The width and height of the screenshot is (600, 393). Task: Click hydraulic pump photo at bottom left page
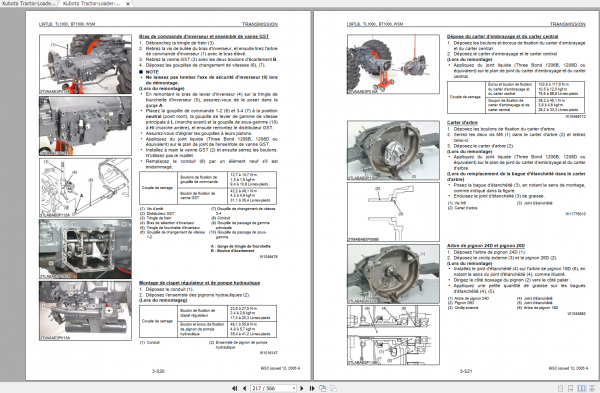(85, 311)
